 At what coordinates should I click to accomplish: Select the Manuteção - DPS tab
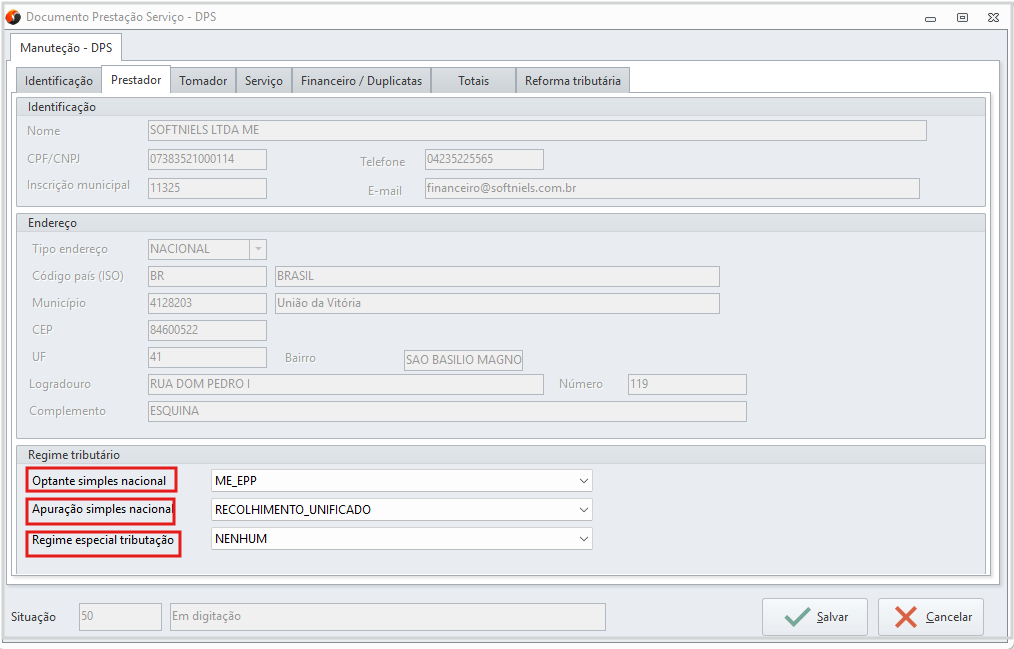(x=66, y=48)
